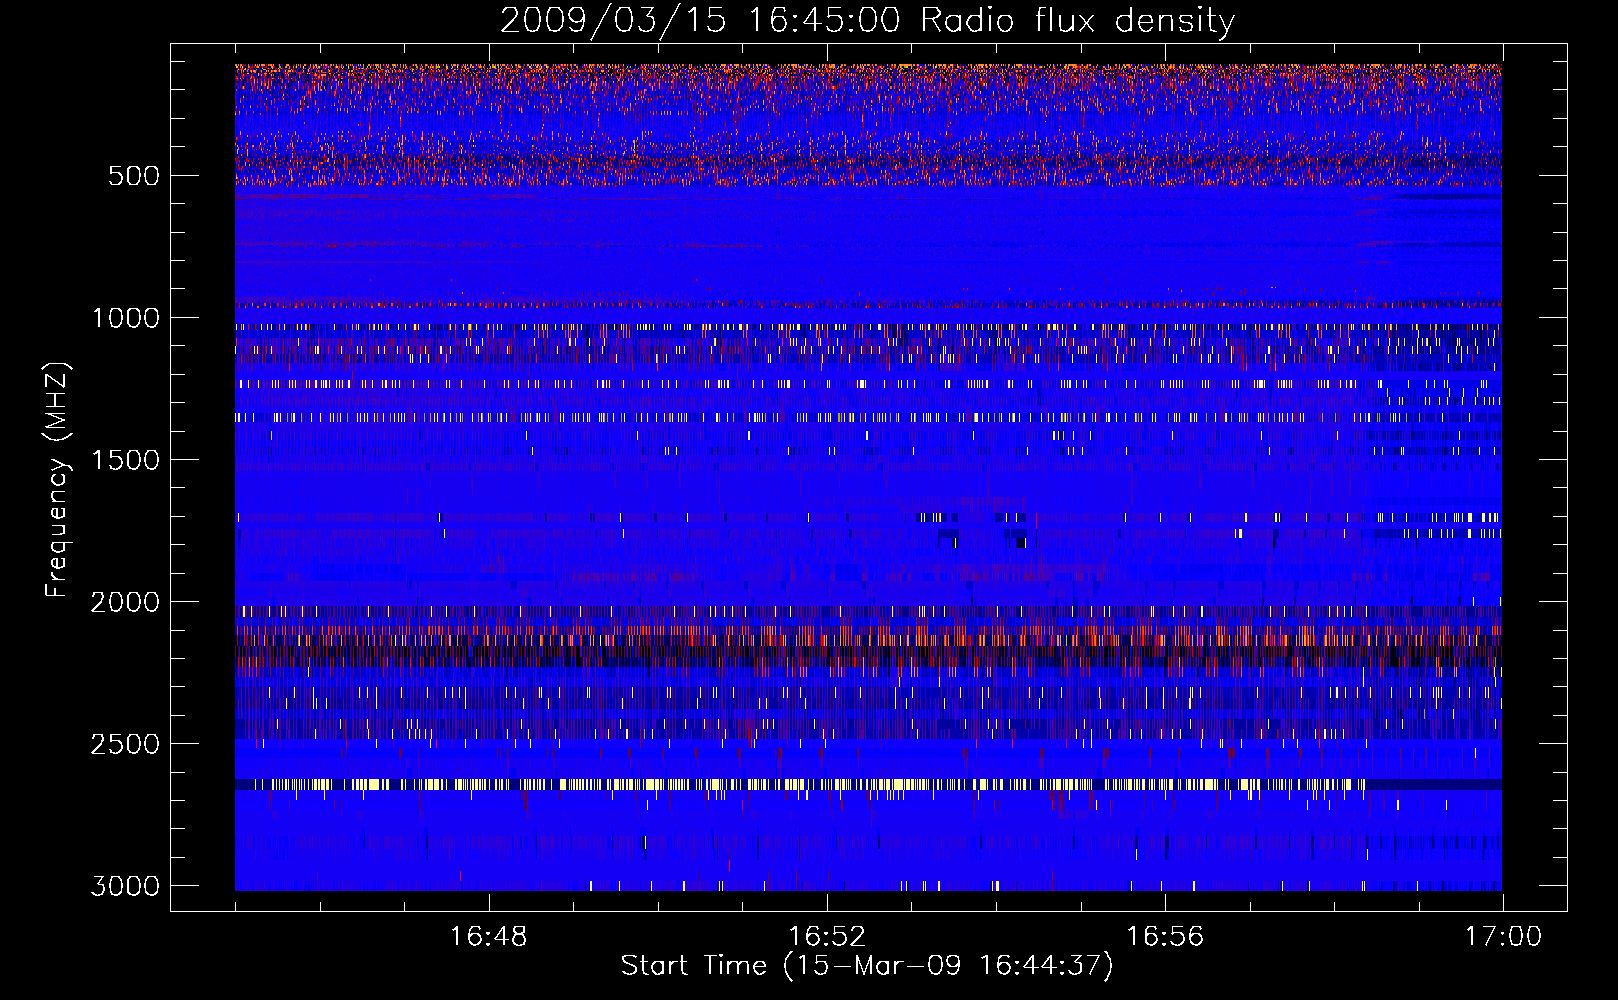Viewport: 1618px width, 1000px height.
Task: Select the 1000 frequency tick label
Action: (125, 318)
